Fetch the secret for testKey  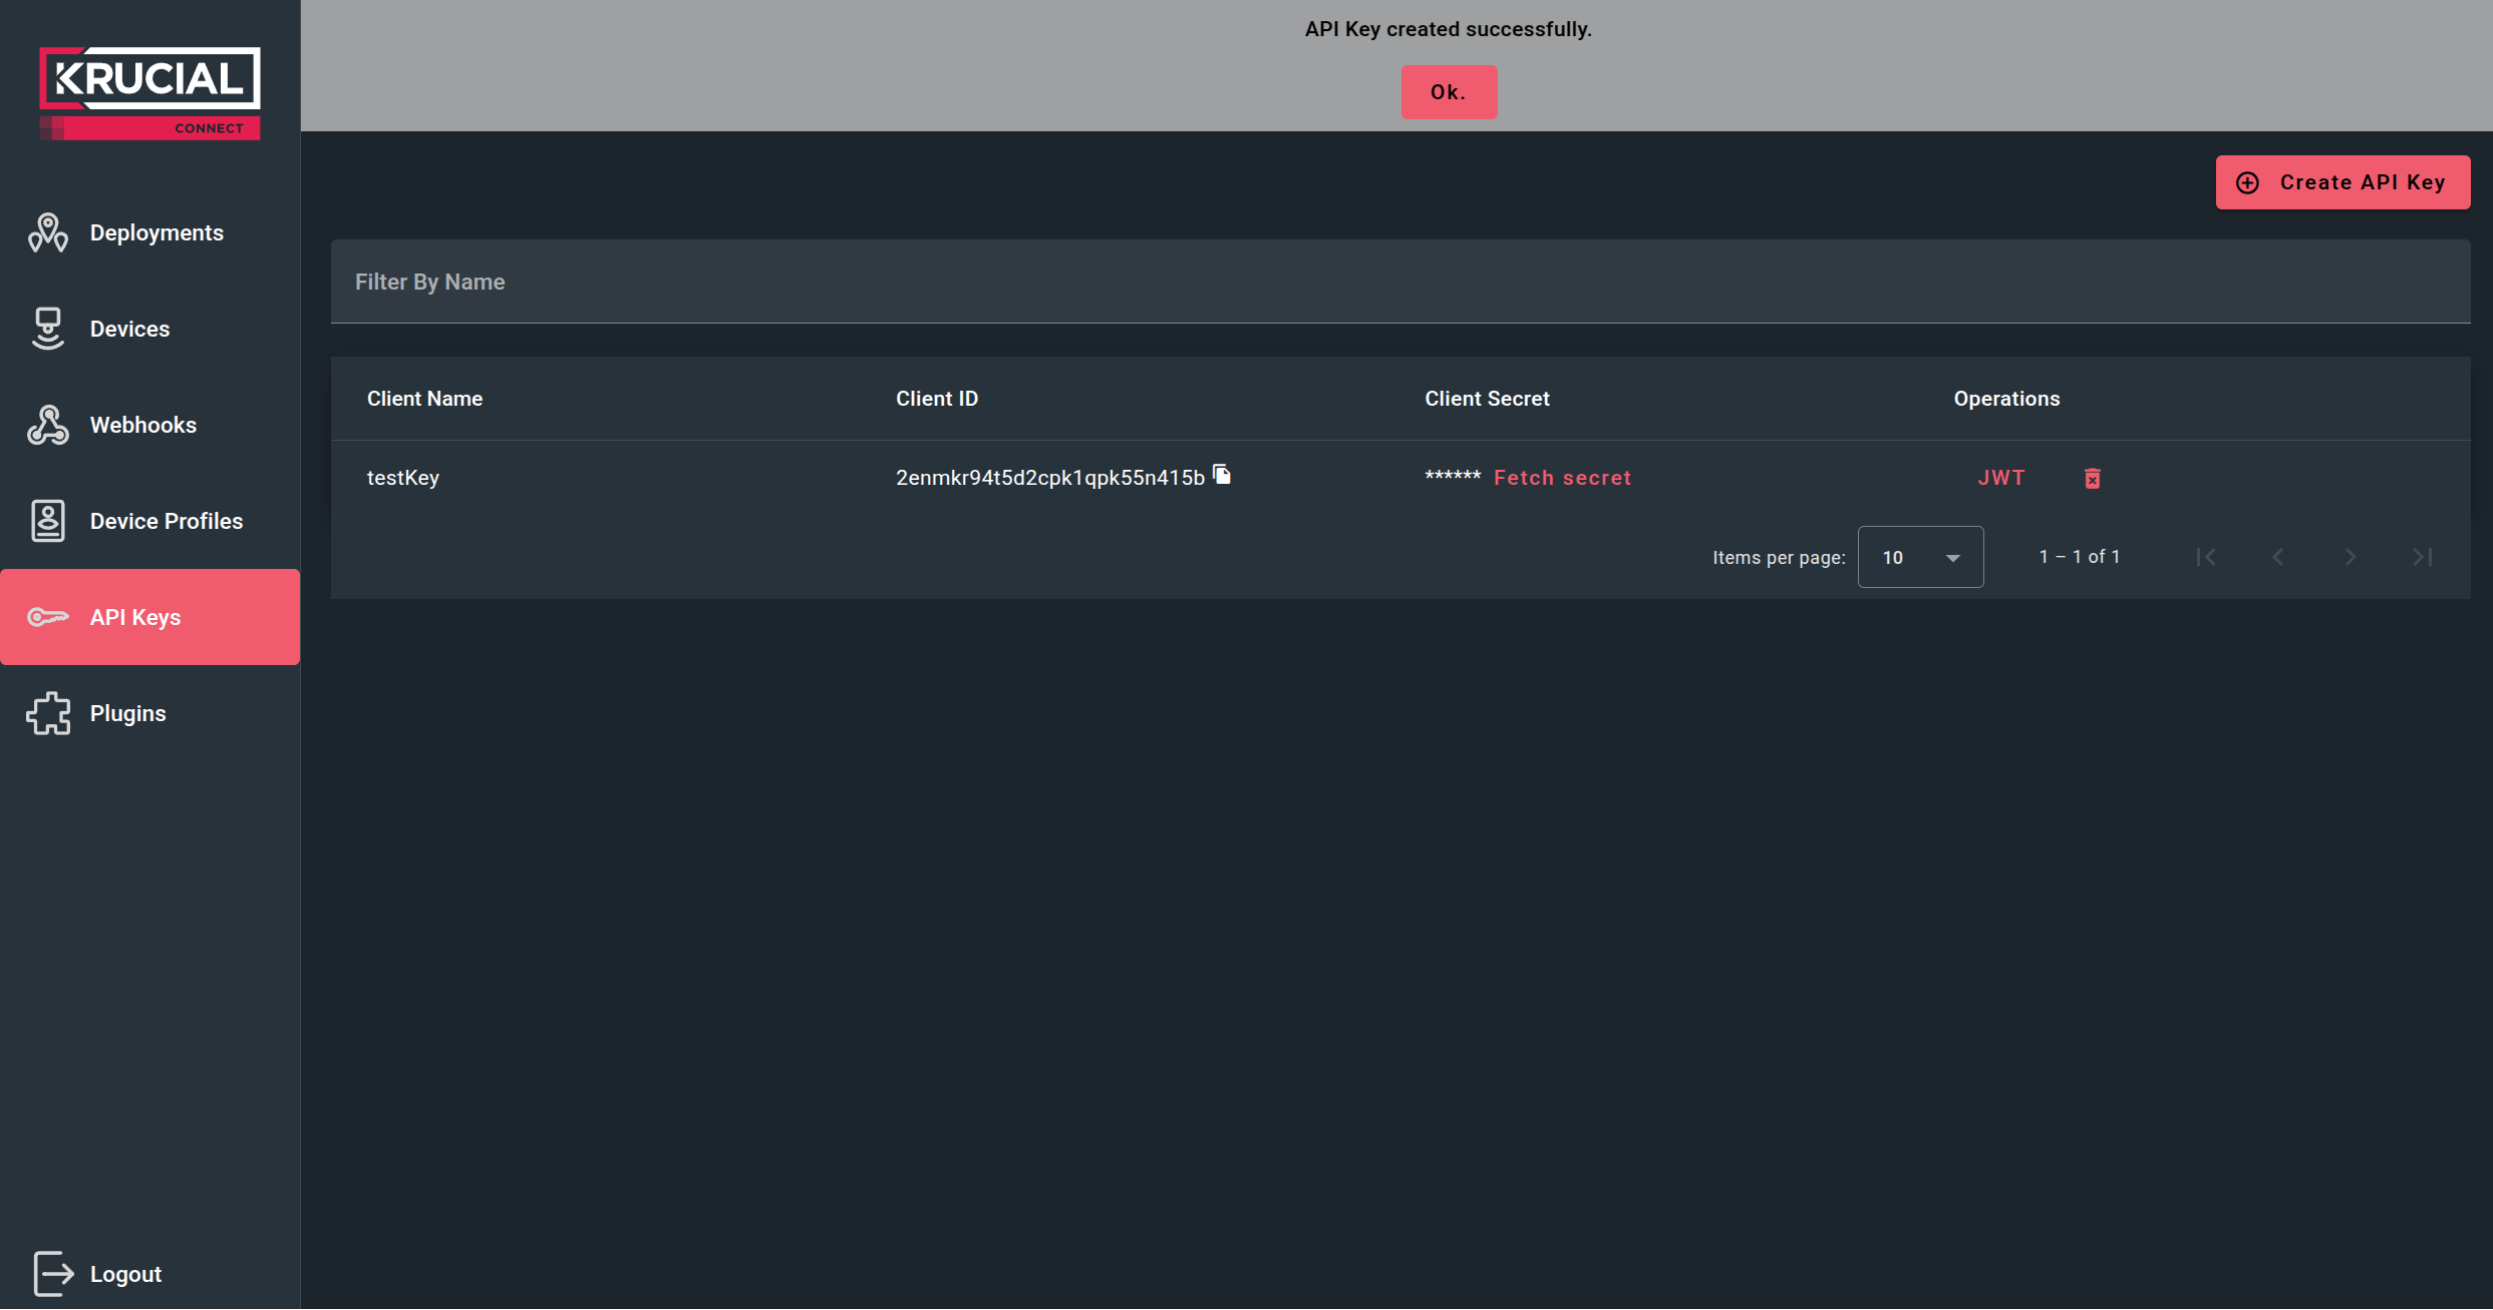point(1562,477)
